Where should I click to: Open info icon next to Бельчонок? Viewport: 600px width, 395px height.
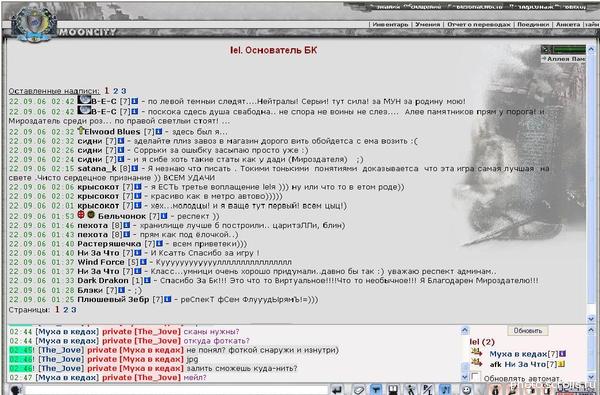pos(164,216)
